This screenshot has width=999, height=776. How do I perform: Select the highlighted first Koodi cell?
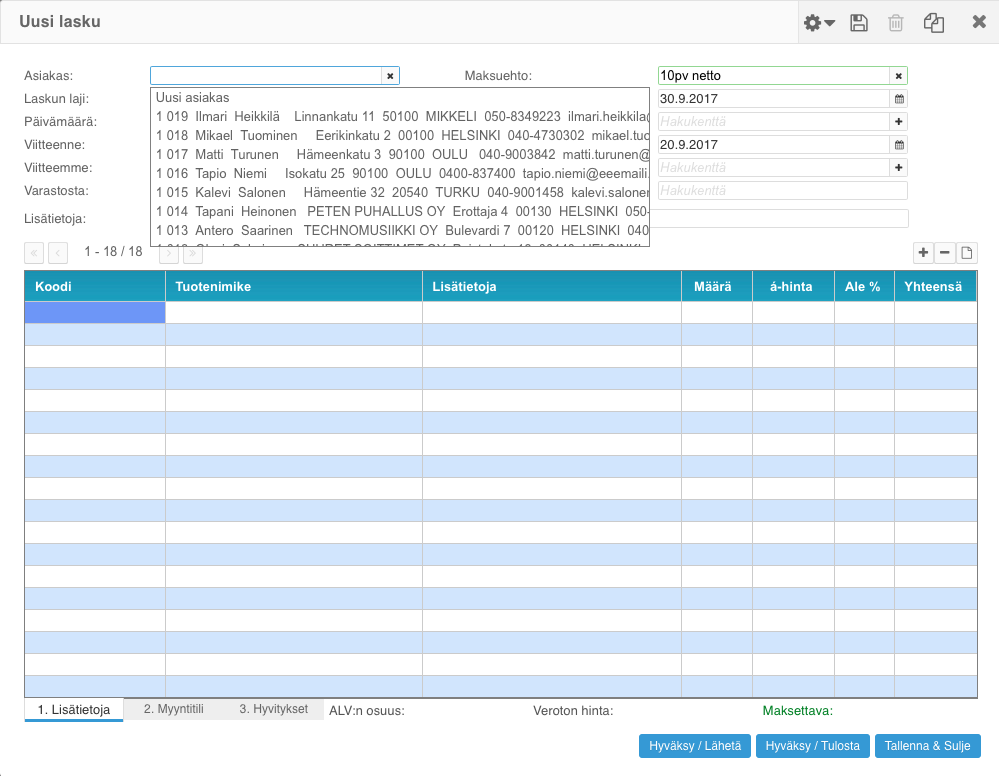[95, 313]
